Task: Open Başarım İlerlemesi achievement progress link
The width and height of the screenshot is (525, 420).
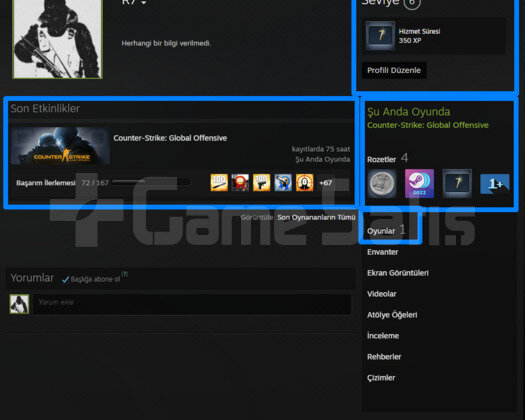Action: (x=46, y=183)
